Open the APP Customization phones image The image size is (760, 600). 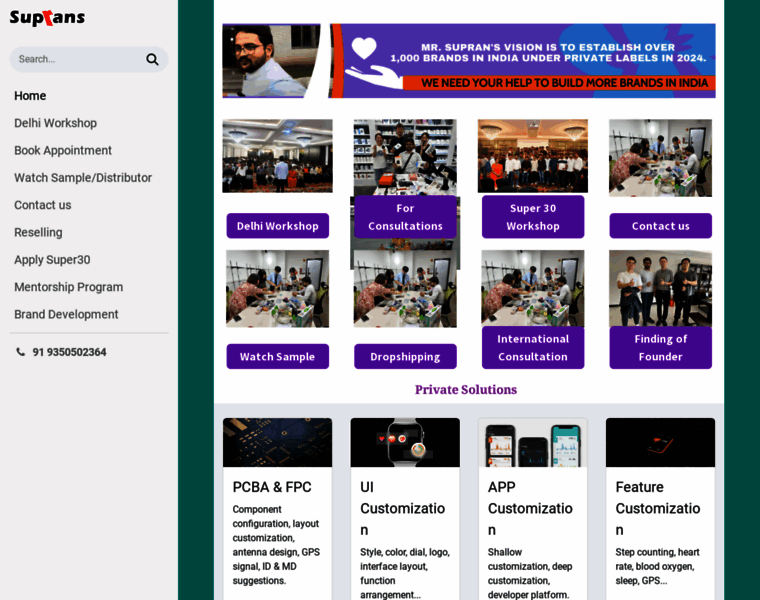pyautogui.click(x=533, y=442)
